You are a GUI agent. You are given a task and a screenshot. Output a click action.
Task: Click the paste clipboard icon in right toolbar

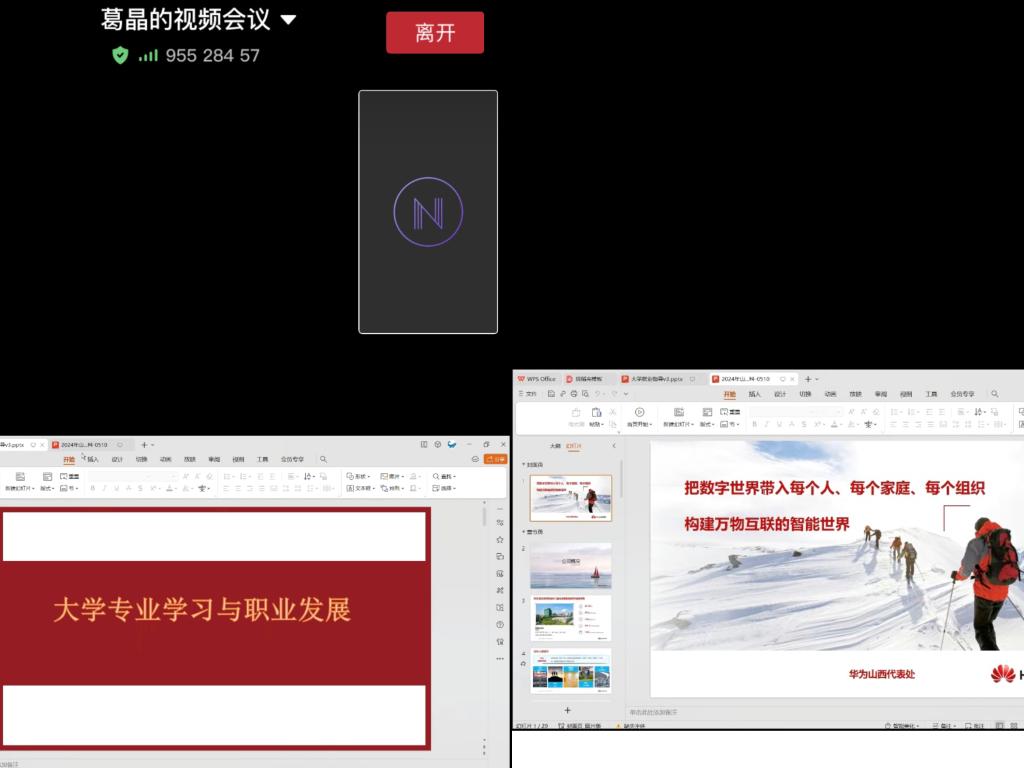[x=597, y=412]
